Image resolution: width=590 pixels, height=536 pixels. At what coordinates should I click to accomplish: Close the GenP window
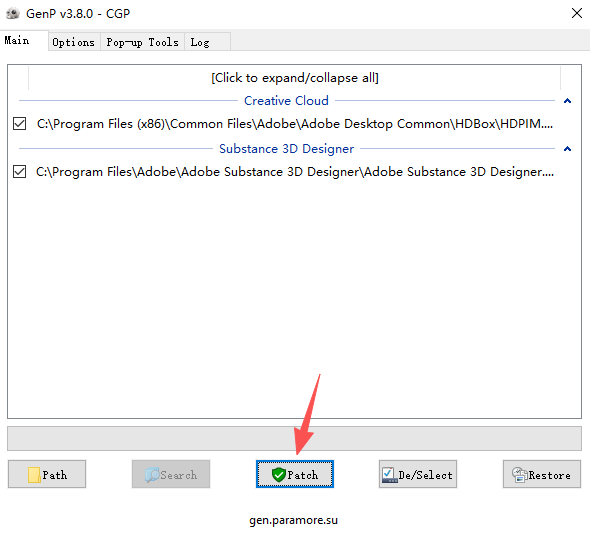[x=576, y=13]
